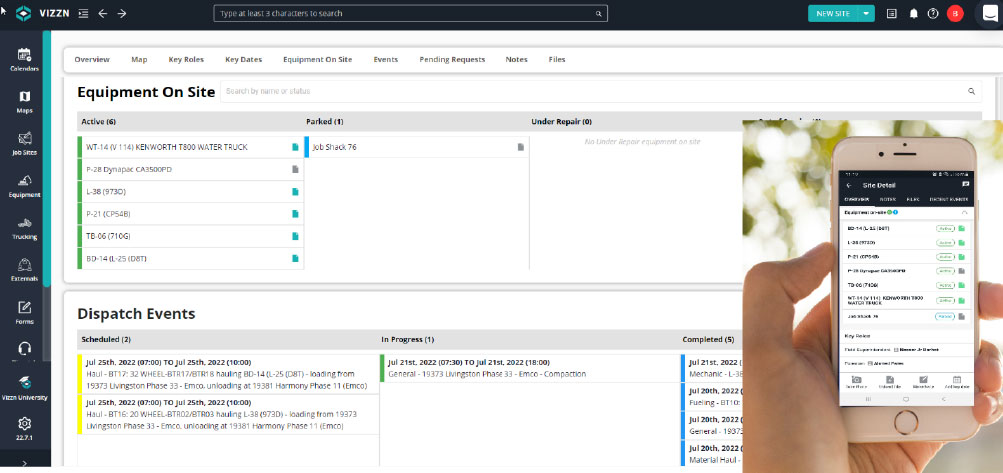Switch to the Files tab
1003x473 pixels.
tap(557, 60)
